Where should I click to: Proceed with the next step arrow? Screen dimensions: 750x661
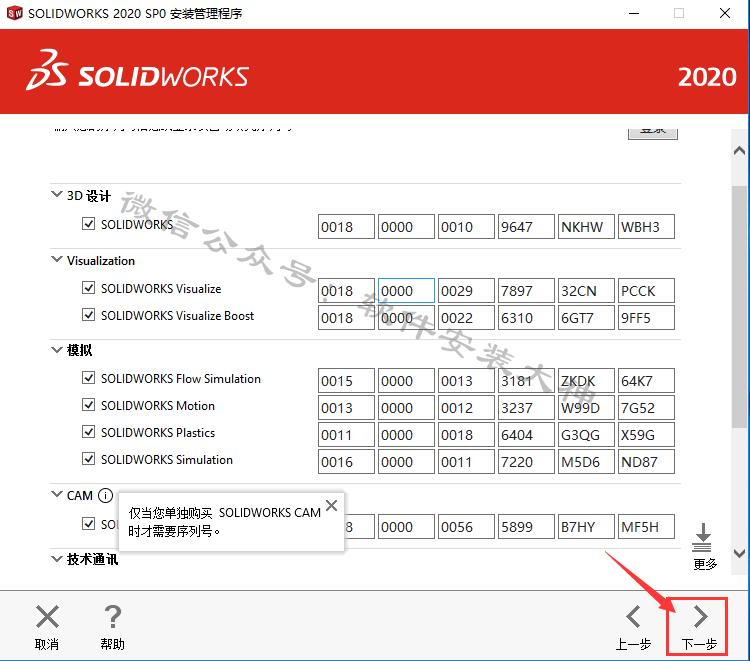point(700,617)
